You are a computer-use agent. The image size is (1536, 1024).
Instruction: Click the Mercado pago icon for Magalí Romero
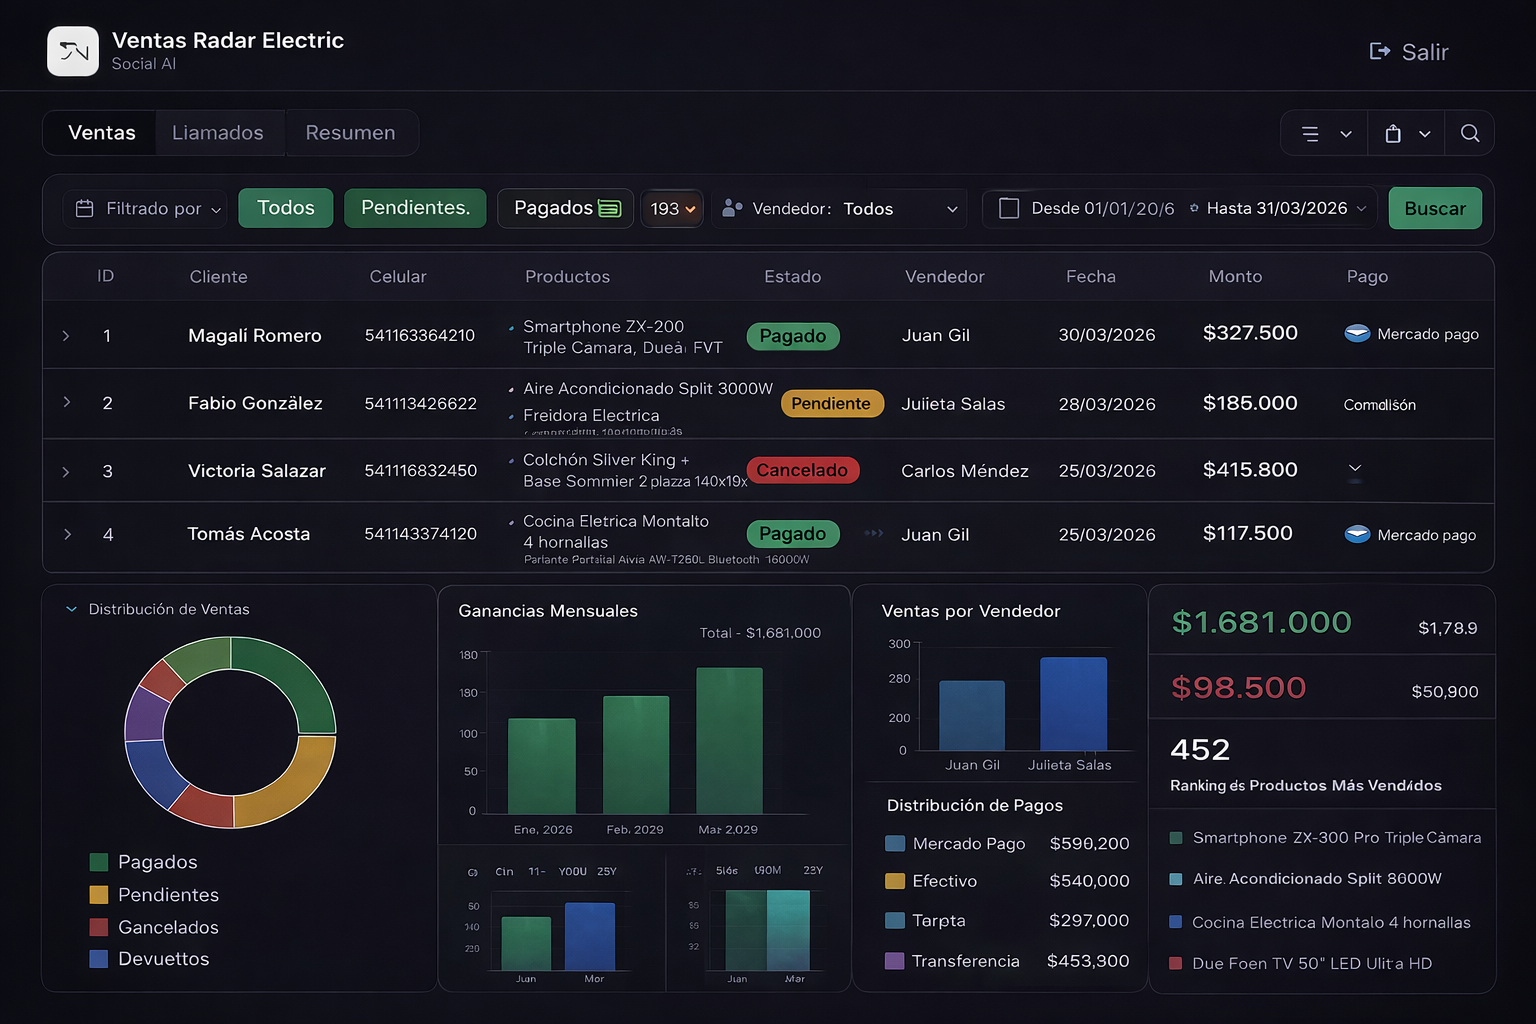click(x=1357, y=334)
